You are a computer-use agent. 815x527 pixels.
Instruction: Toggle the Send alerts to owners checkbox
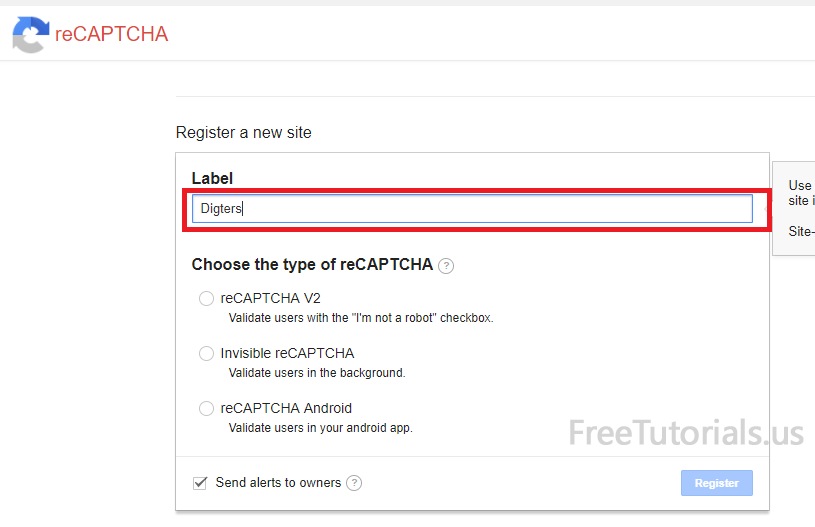pos(200,483)
